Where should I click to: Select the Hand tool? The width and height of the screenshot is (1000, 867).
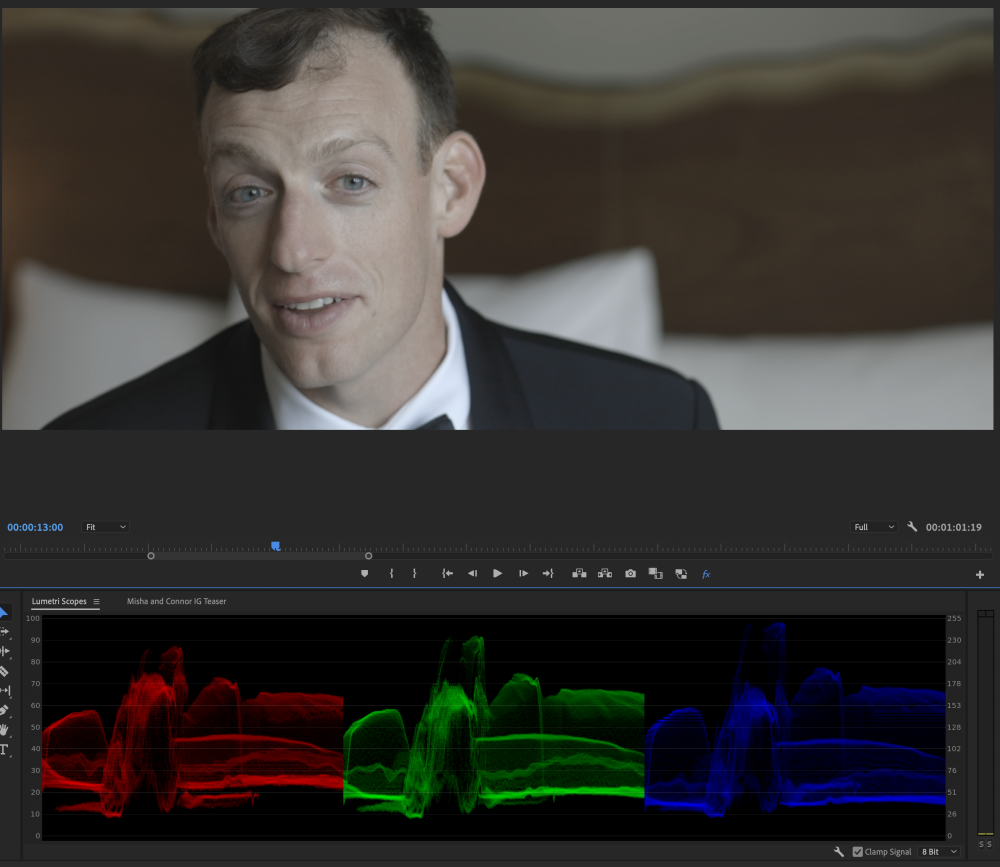(4, 729)
